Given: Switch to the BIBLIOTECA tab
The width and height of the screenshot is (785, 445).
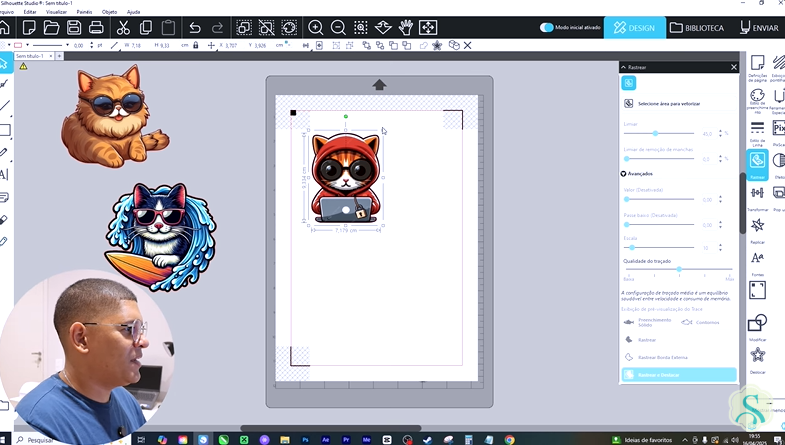Looking at the screenshot, I should pos(697,28).
